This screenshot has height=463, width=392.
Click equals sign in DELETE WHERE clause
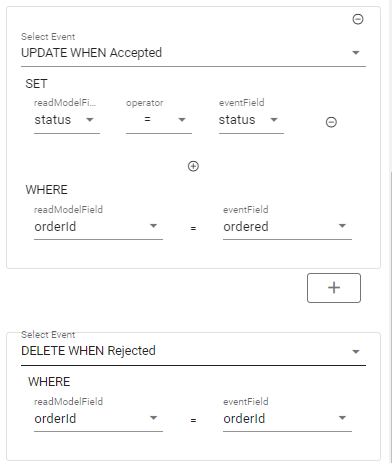[x=193, y=420]
